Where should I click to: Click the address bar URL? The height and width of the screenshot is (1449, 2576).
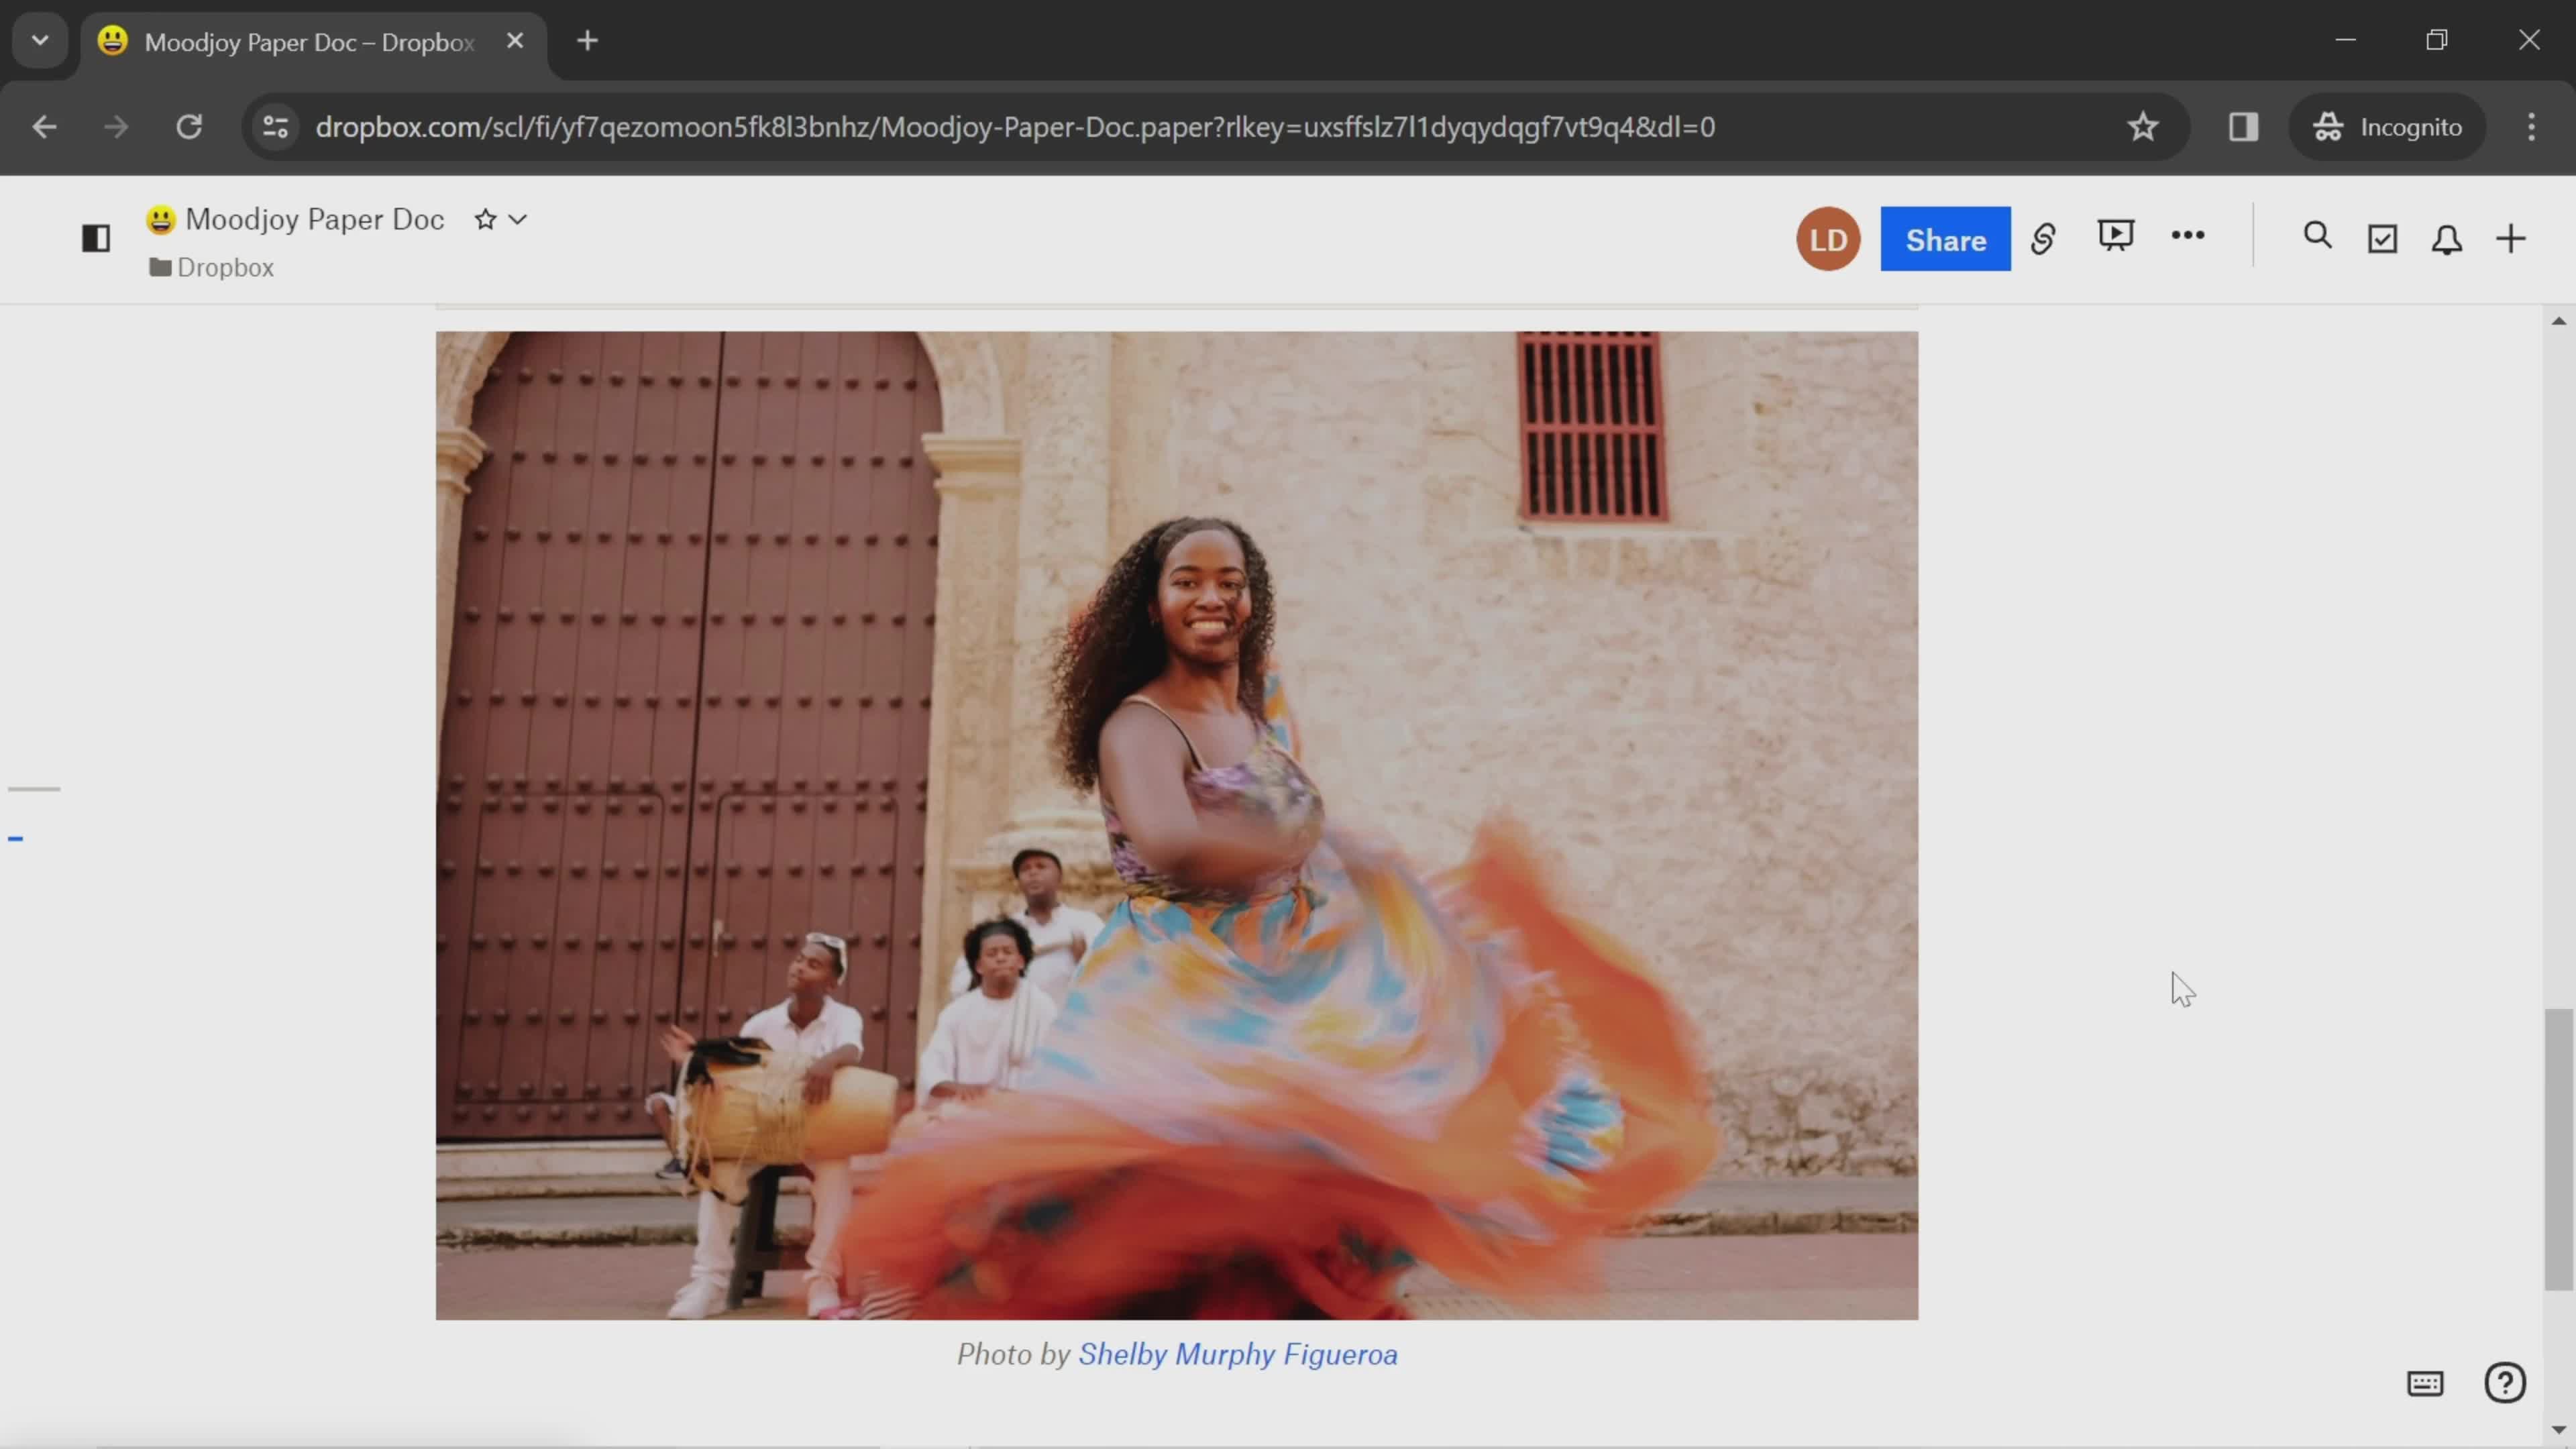1015,127
